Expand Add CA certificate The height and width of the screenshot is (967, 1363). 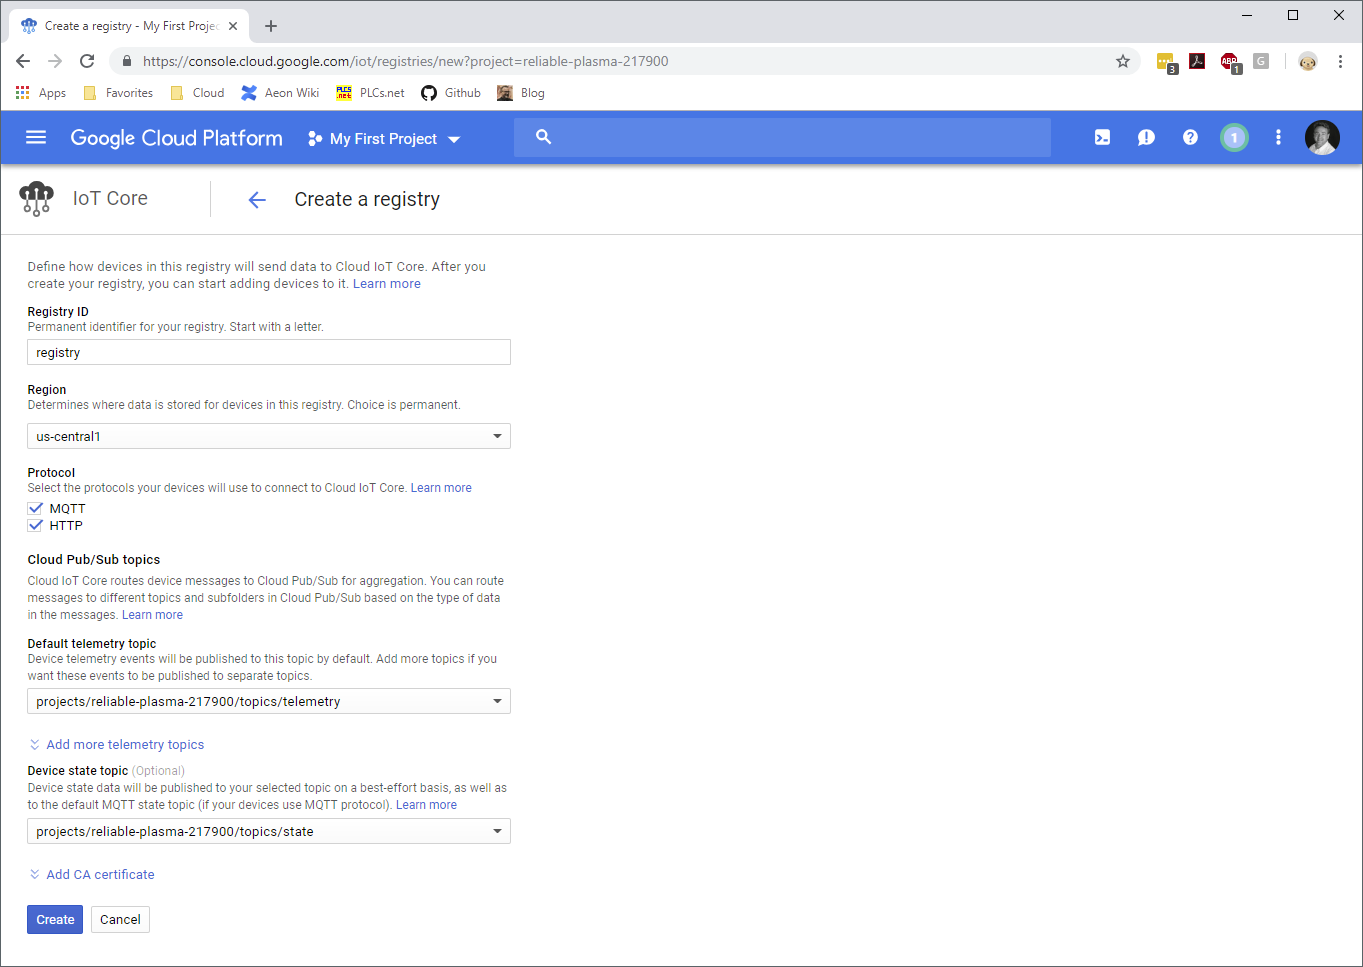point(91,875)
